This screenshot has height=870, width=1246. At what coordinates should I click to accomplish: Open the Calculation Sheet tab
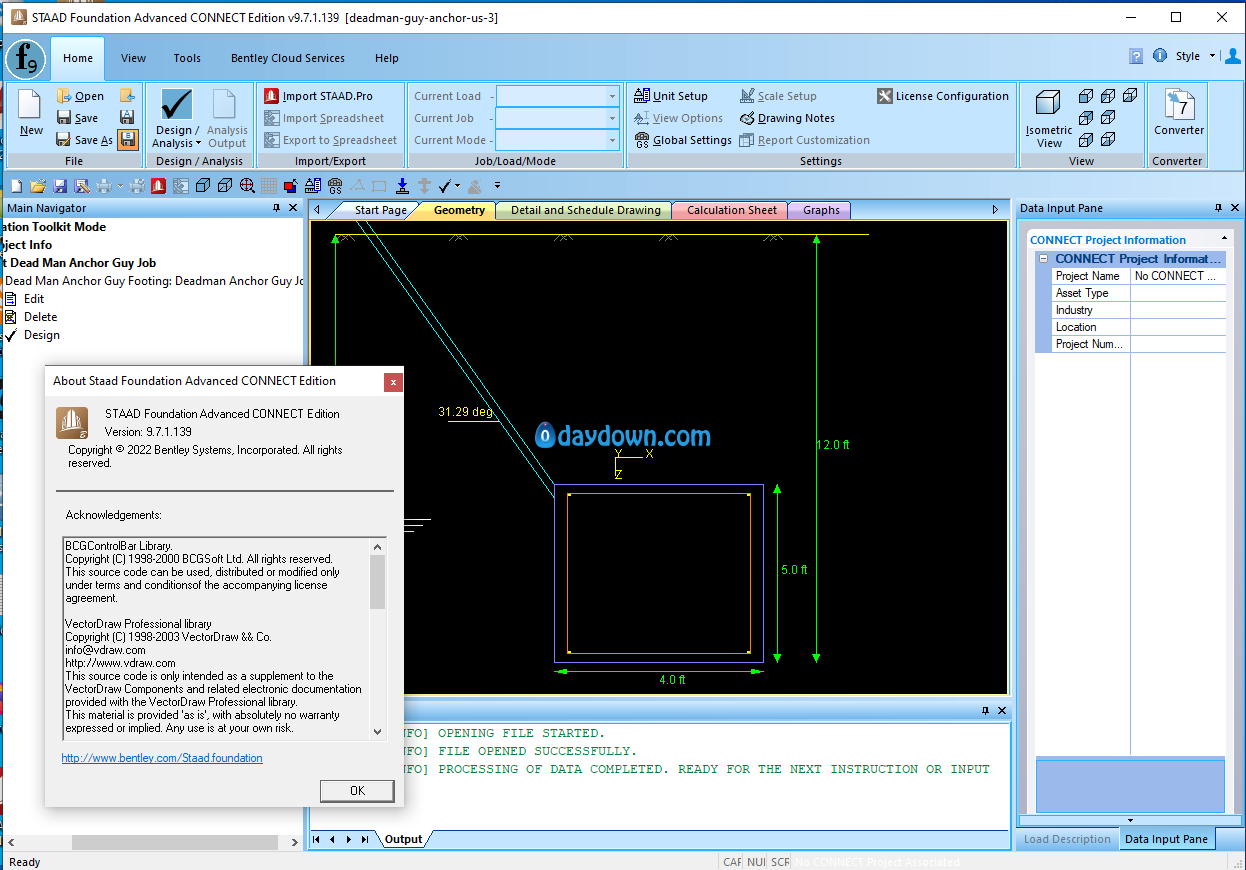(x=732, y=210)
